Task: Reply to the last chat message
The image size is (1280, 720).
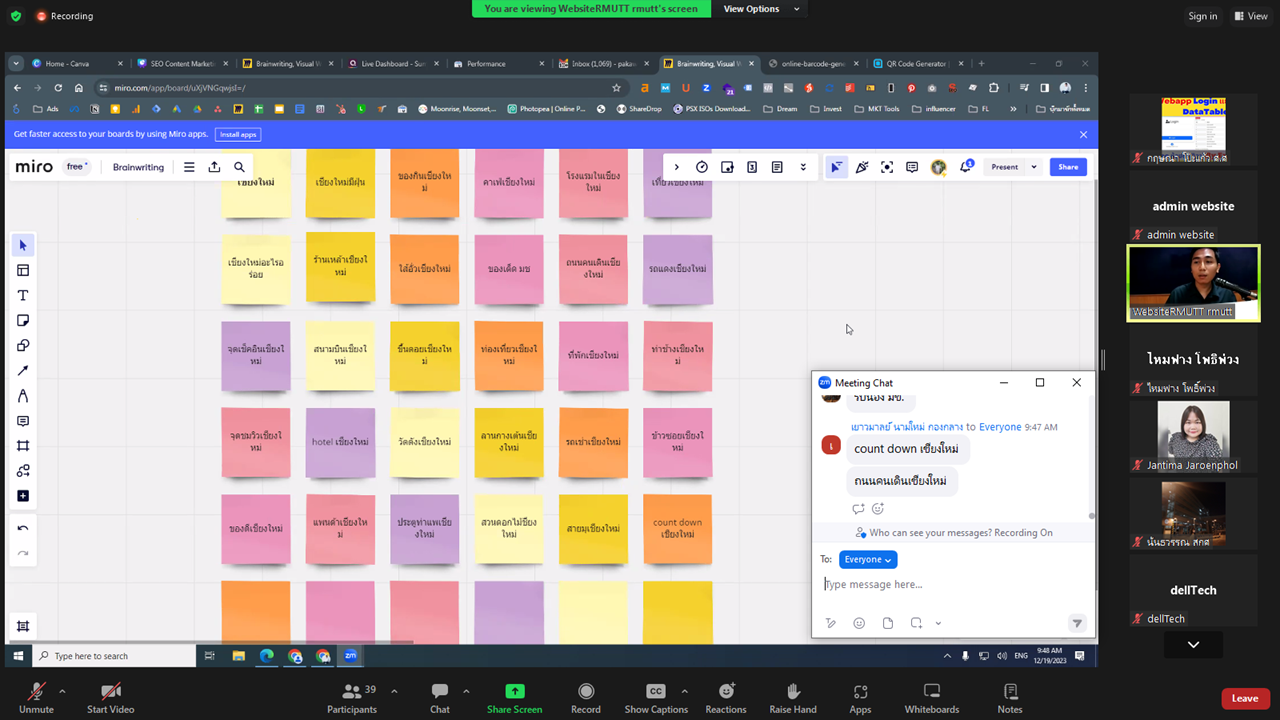Action: (858, 509)
